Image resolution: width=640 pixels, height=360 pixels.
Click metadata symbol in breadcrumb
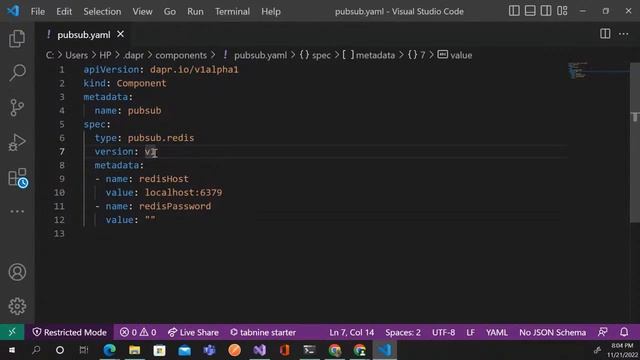[x=375, y=55]
